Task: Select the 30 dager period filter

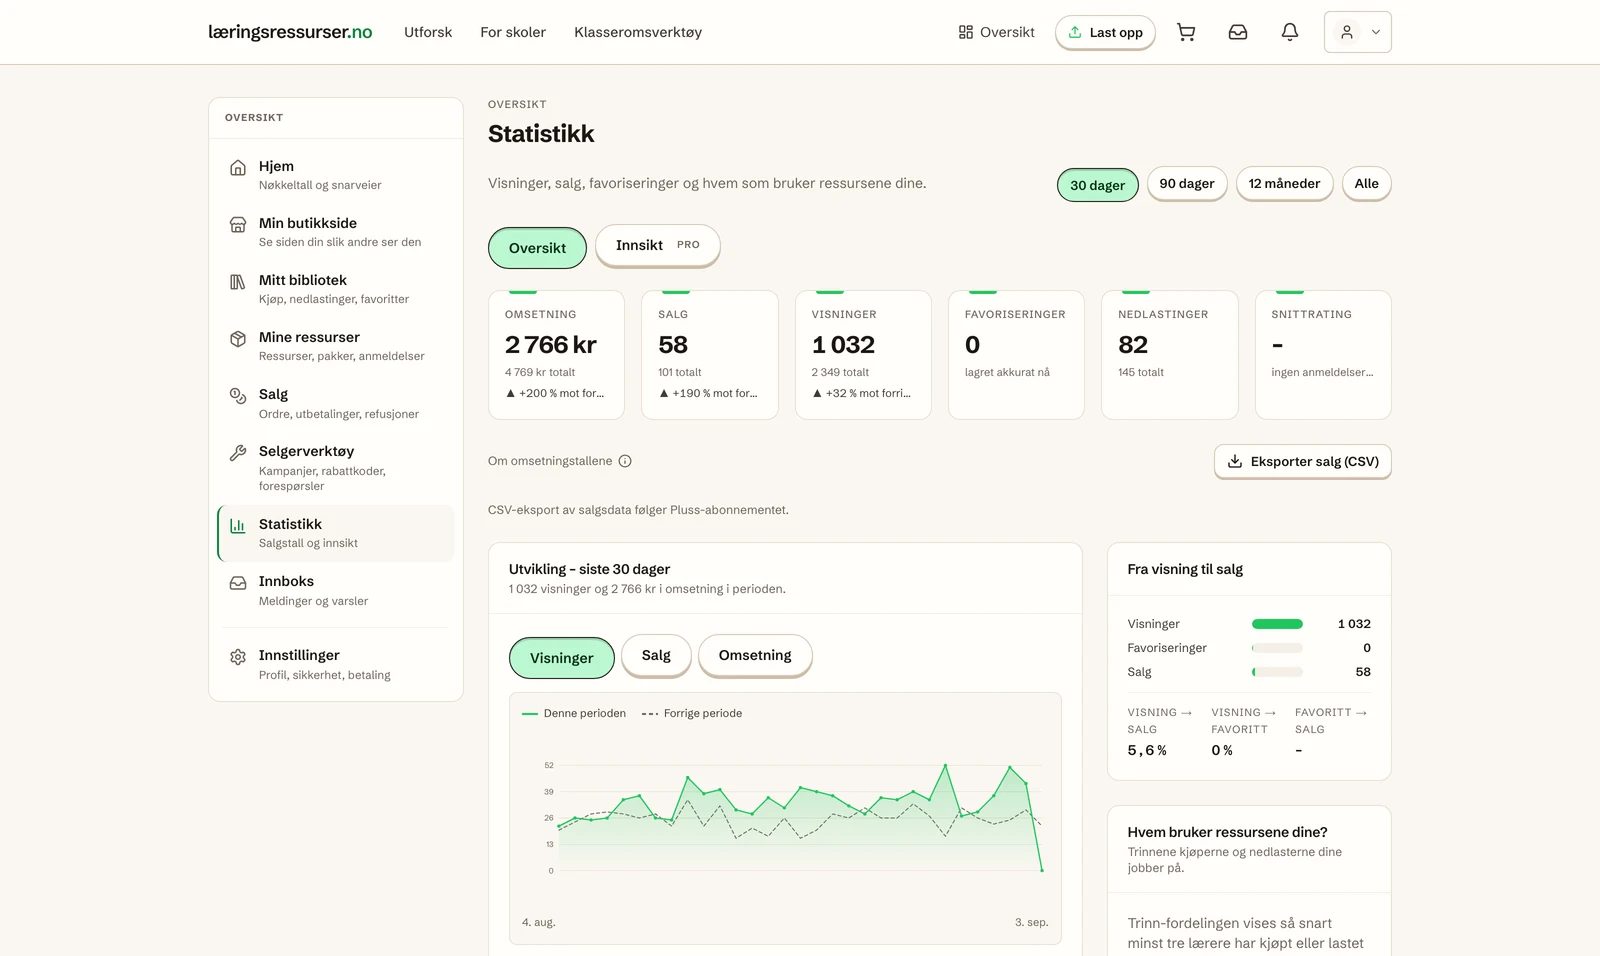Action: click(x=1097, y=185)
